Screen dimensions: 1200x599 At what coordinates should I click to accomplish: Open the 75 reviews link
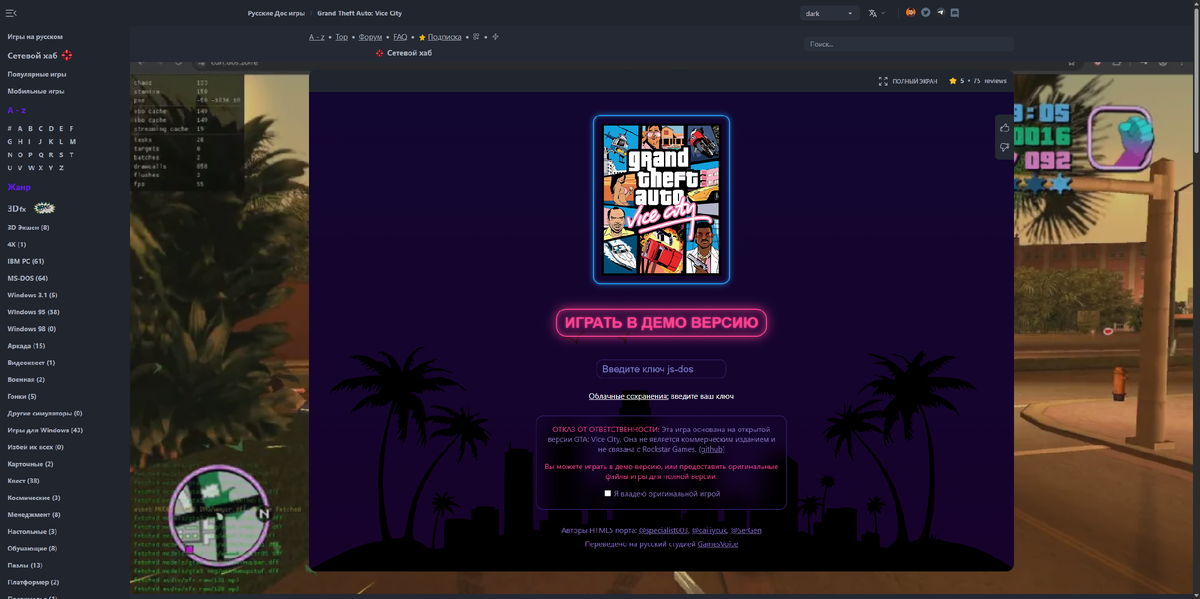(x=990, y=81)
